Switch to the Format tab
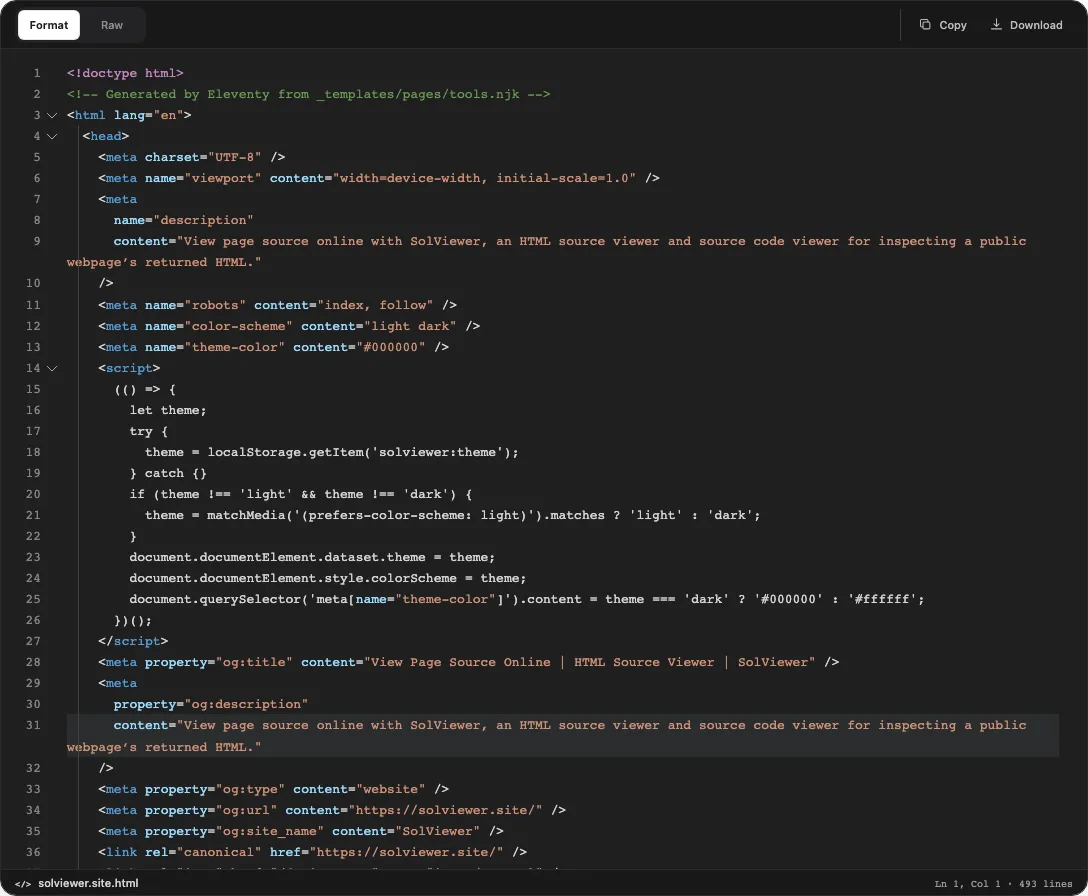The image size is (1088, 896). coord(49,25)
